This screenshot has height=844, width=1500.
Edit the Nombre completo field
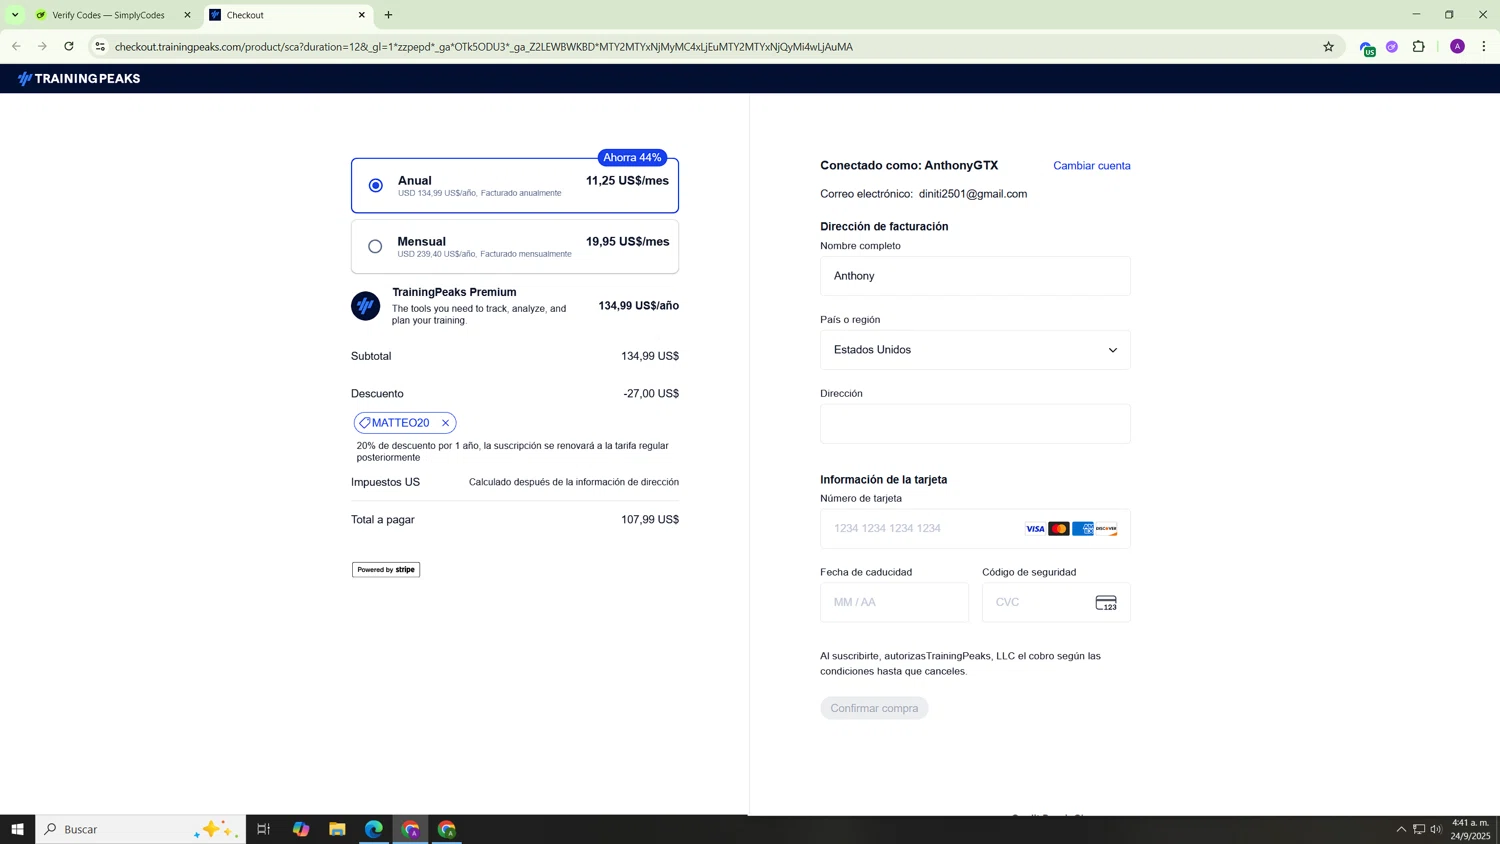point(975,276)
